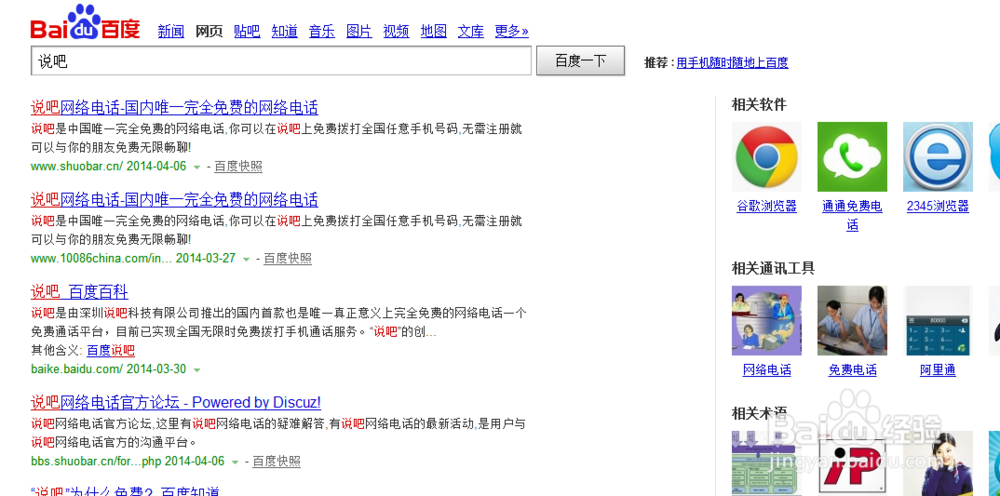Open the 新闻 tab

click(171, 31)
